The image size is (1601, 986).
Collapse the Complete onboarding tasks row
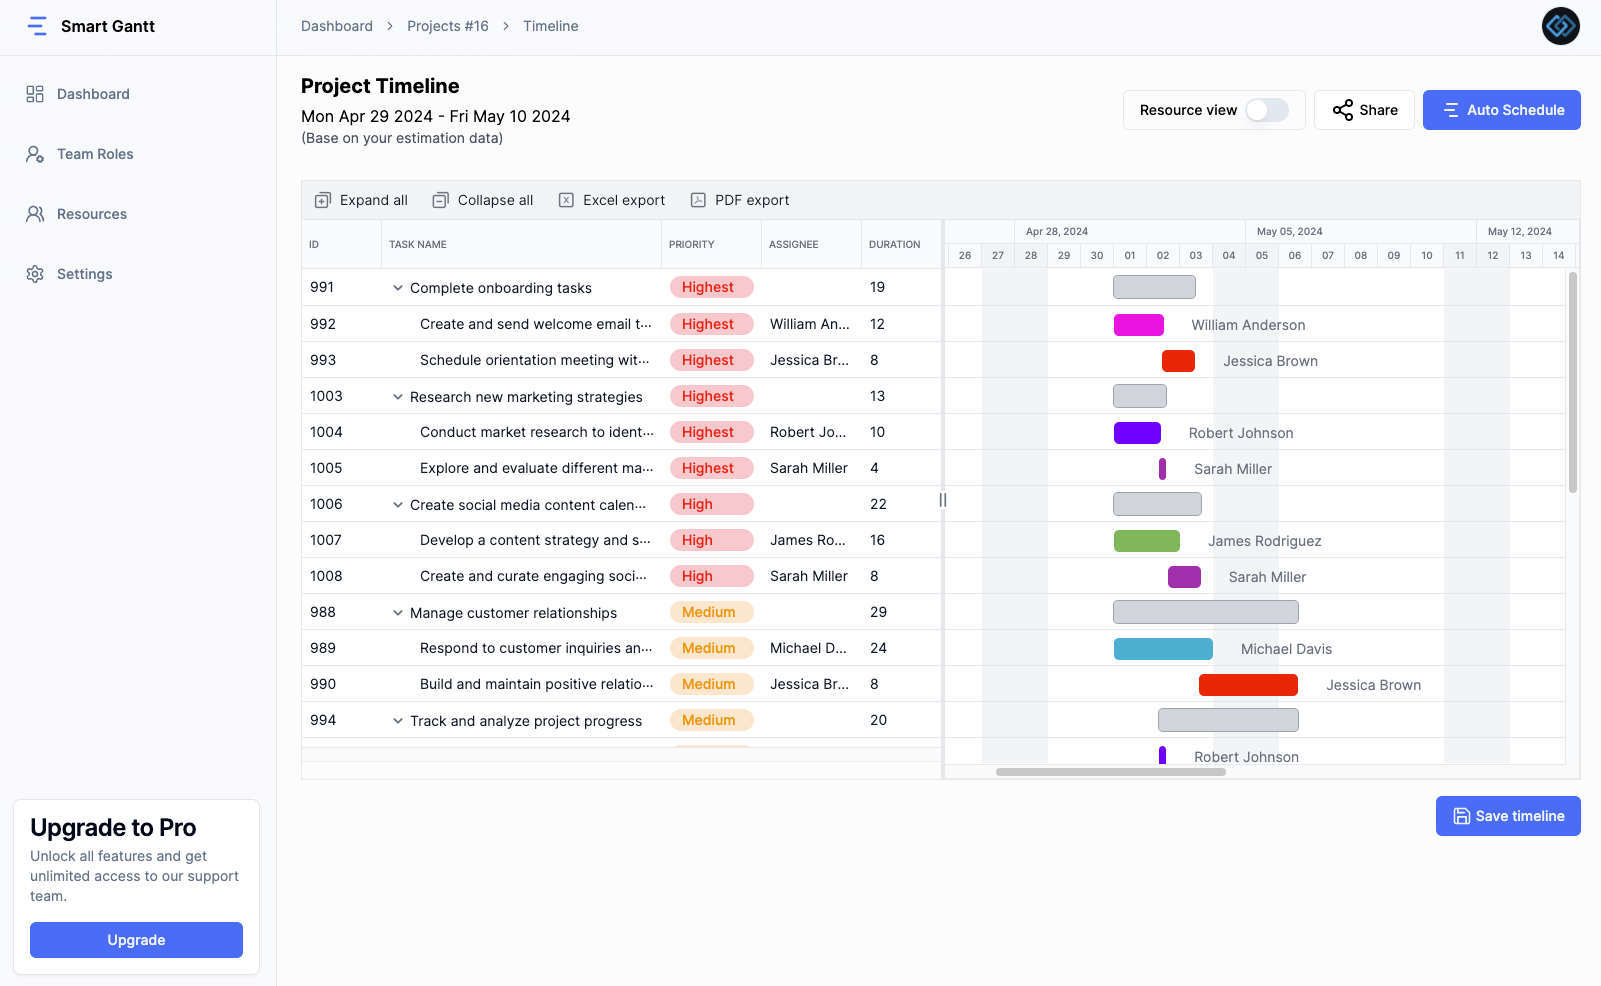tap(397, 288)
